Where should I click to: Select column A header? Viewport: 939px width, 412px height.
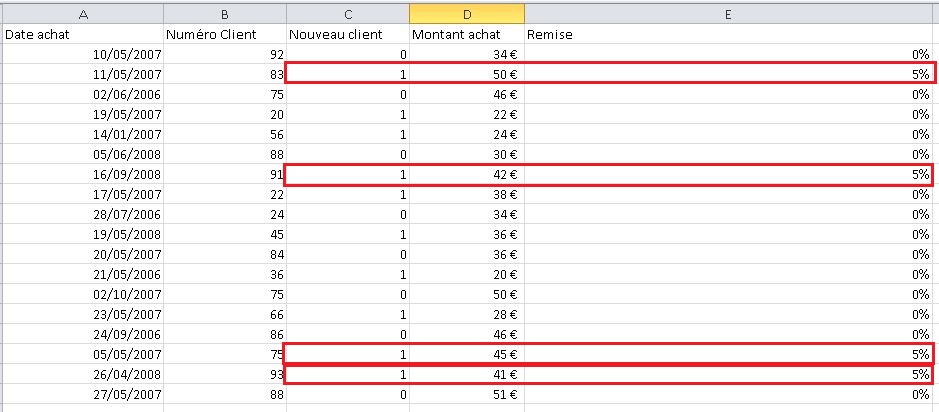point(82,14)
